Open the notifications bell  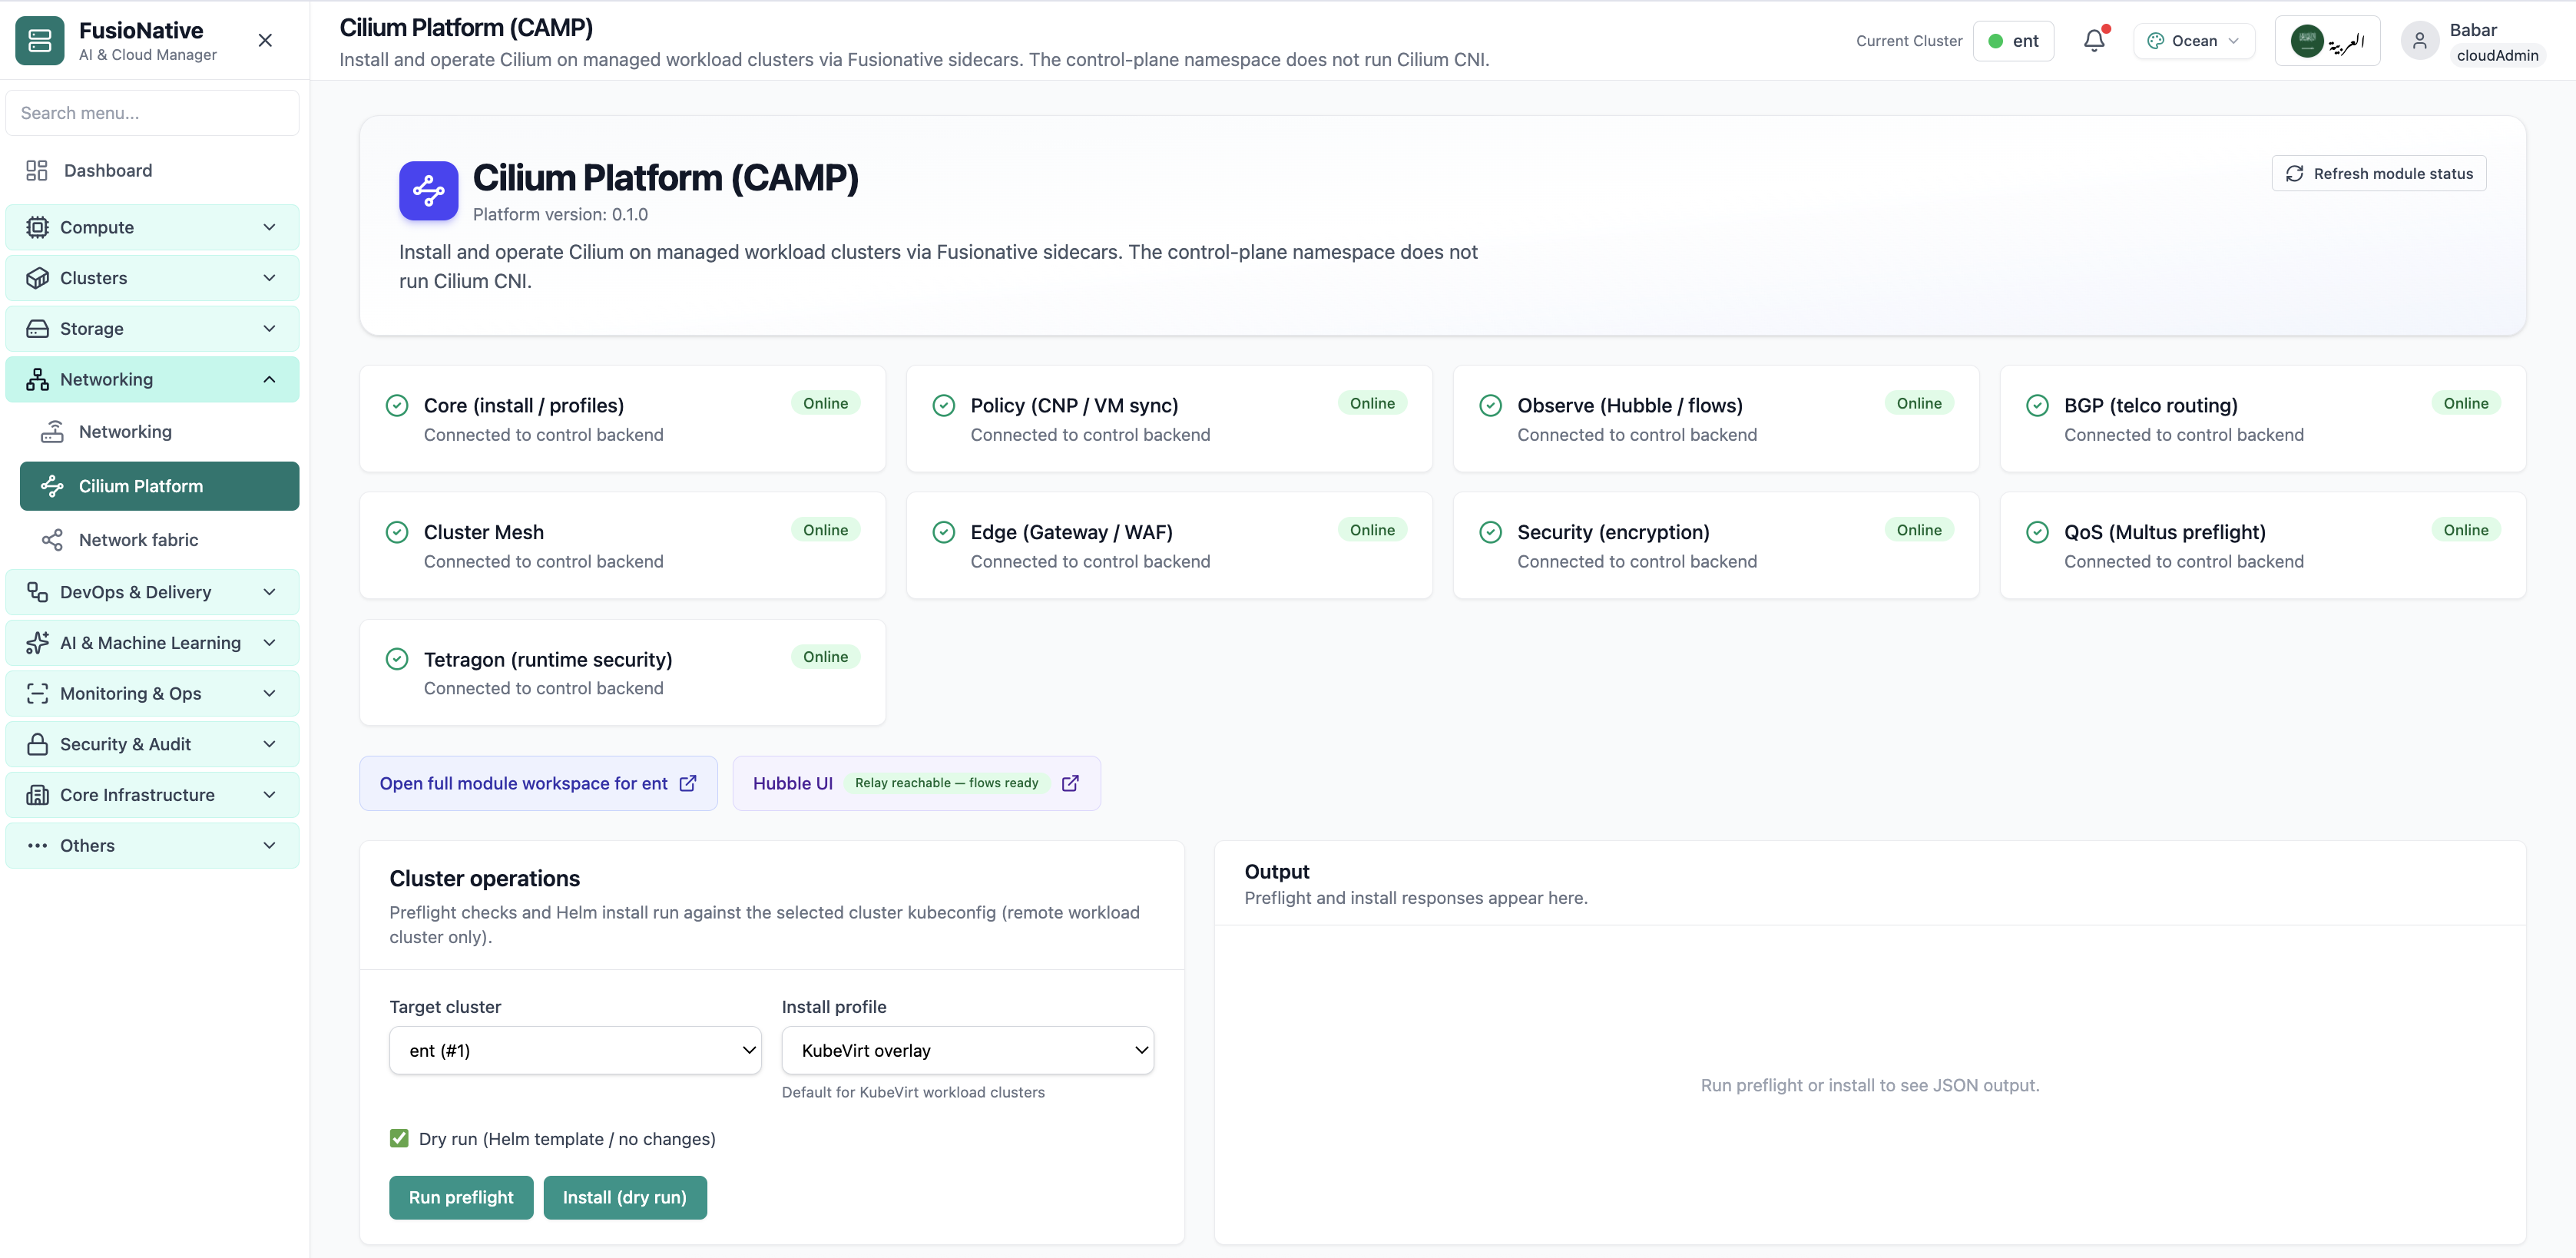(2094, 41)
